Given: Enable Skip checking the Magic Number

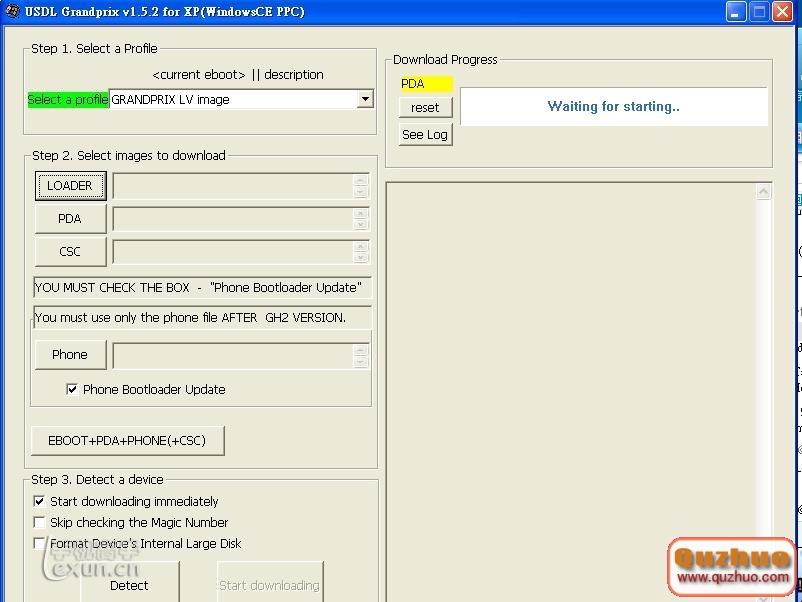Looking at the screenshot, I should click(39, 522).
